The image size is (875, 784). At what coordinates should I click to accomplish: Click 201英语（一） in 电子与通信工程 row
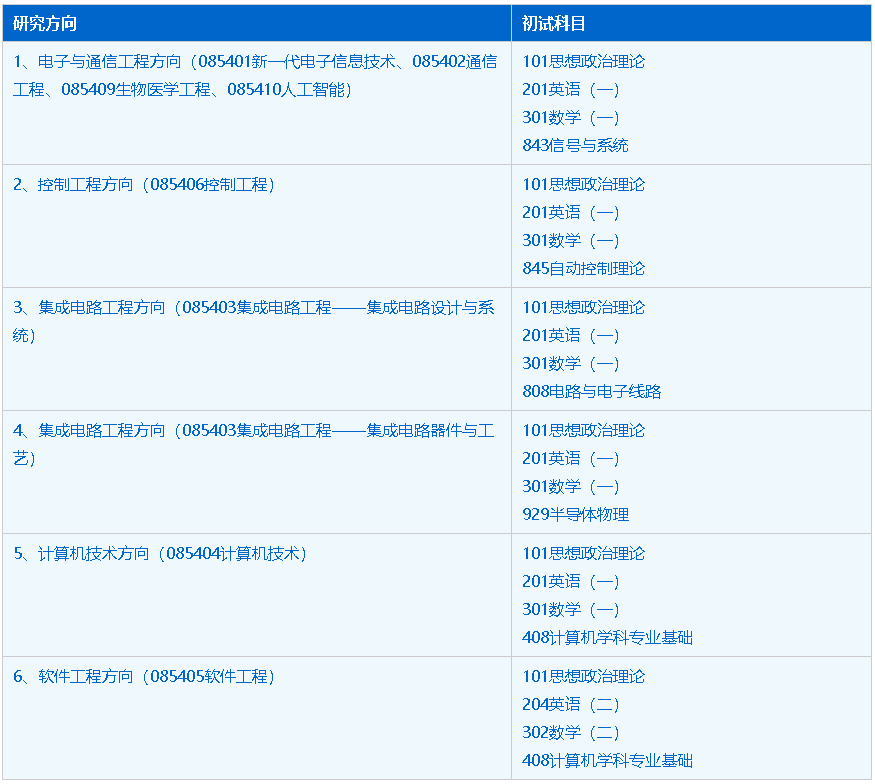coord(570,89)
